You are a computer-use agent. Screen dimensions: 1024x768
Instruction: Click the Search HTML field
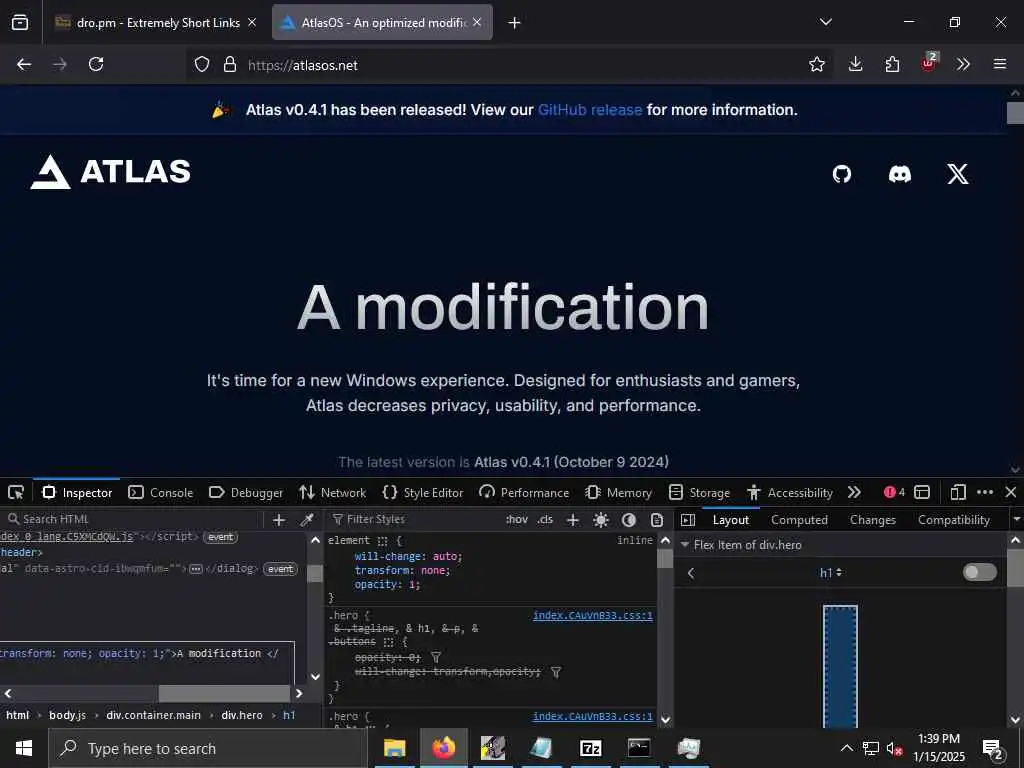(134, 519)
